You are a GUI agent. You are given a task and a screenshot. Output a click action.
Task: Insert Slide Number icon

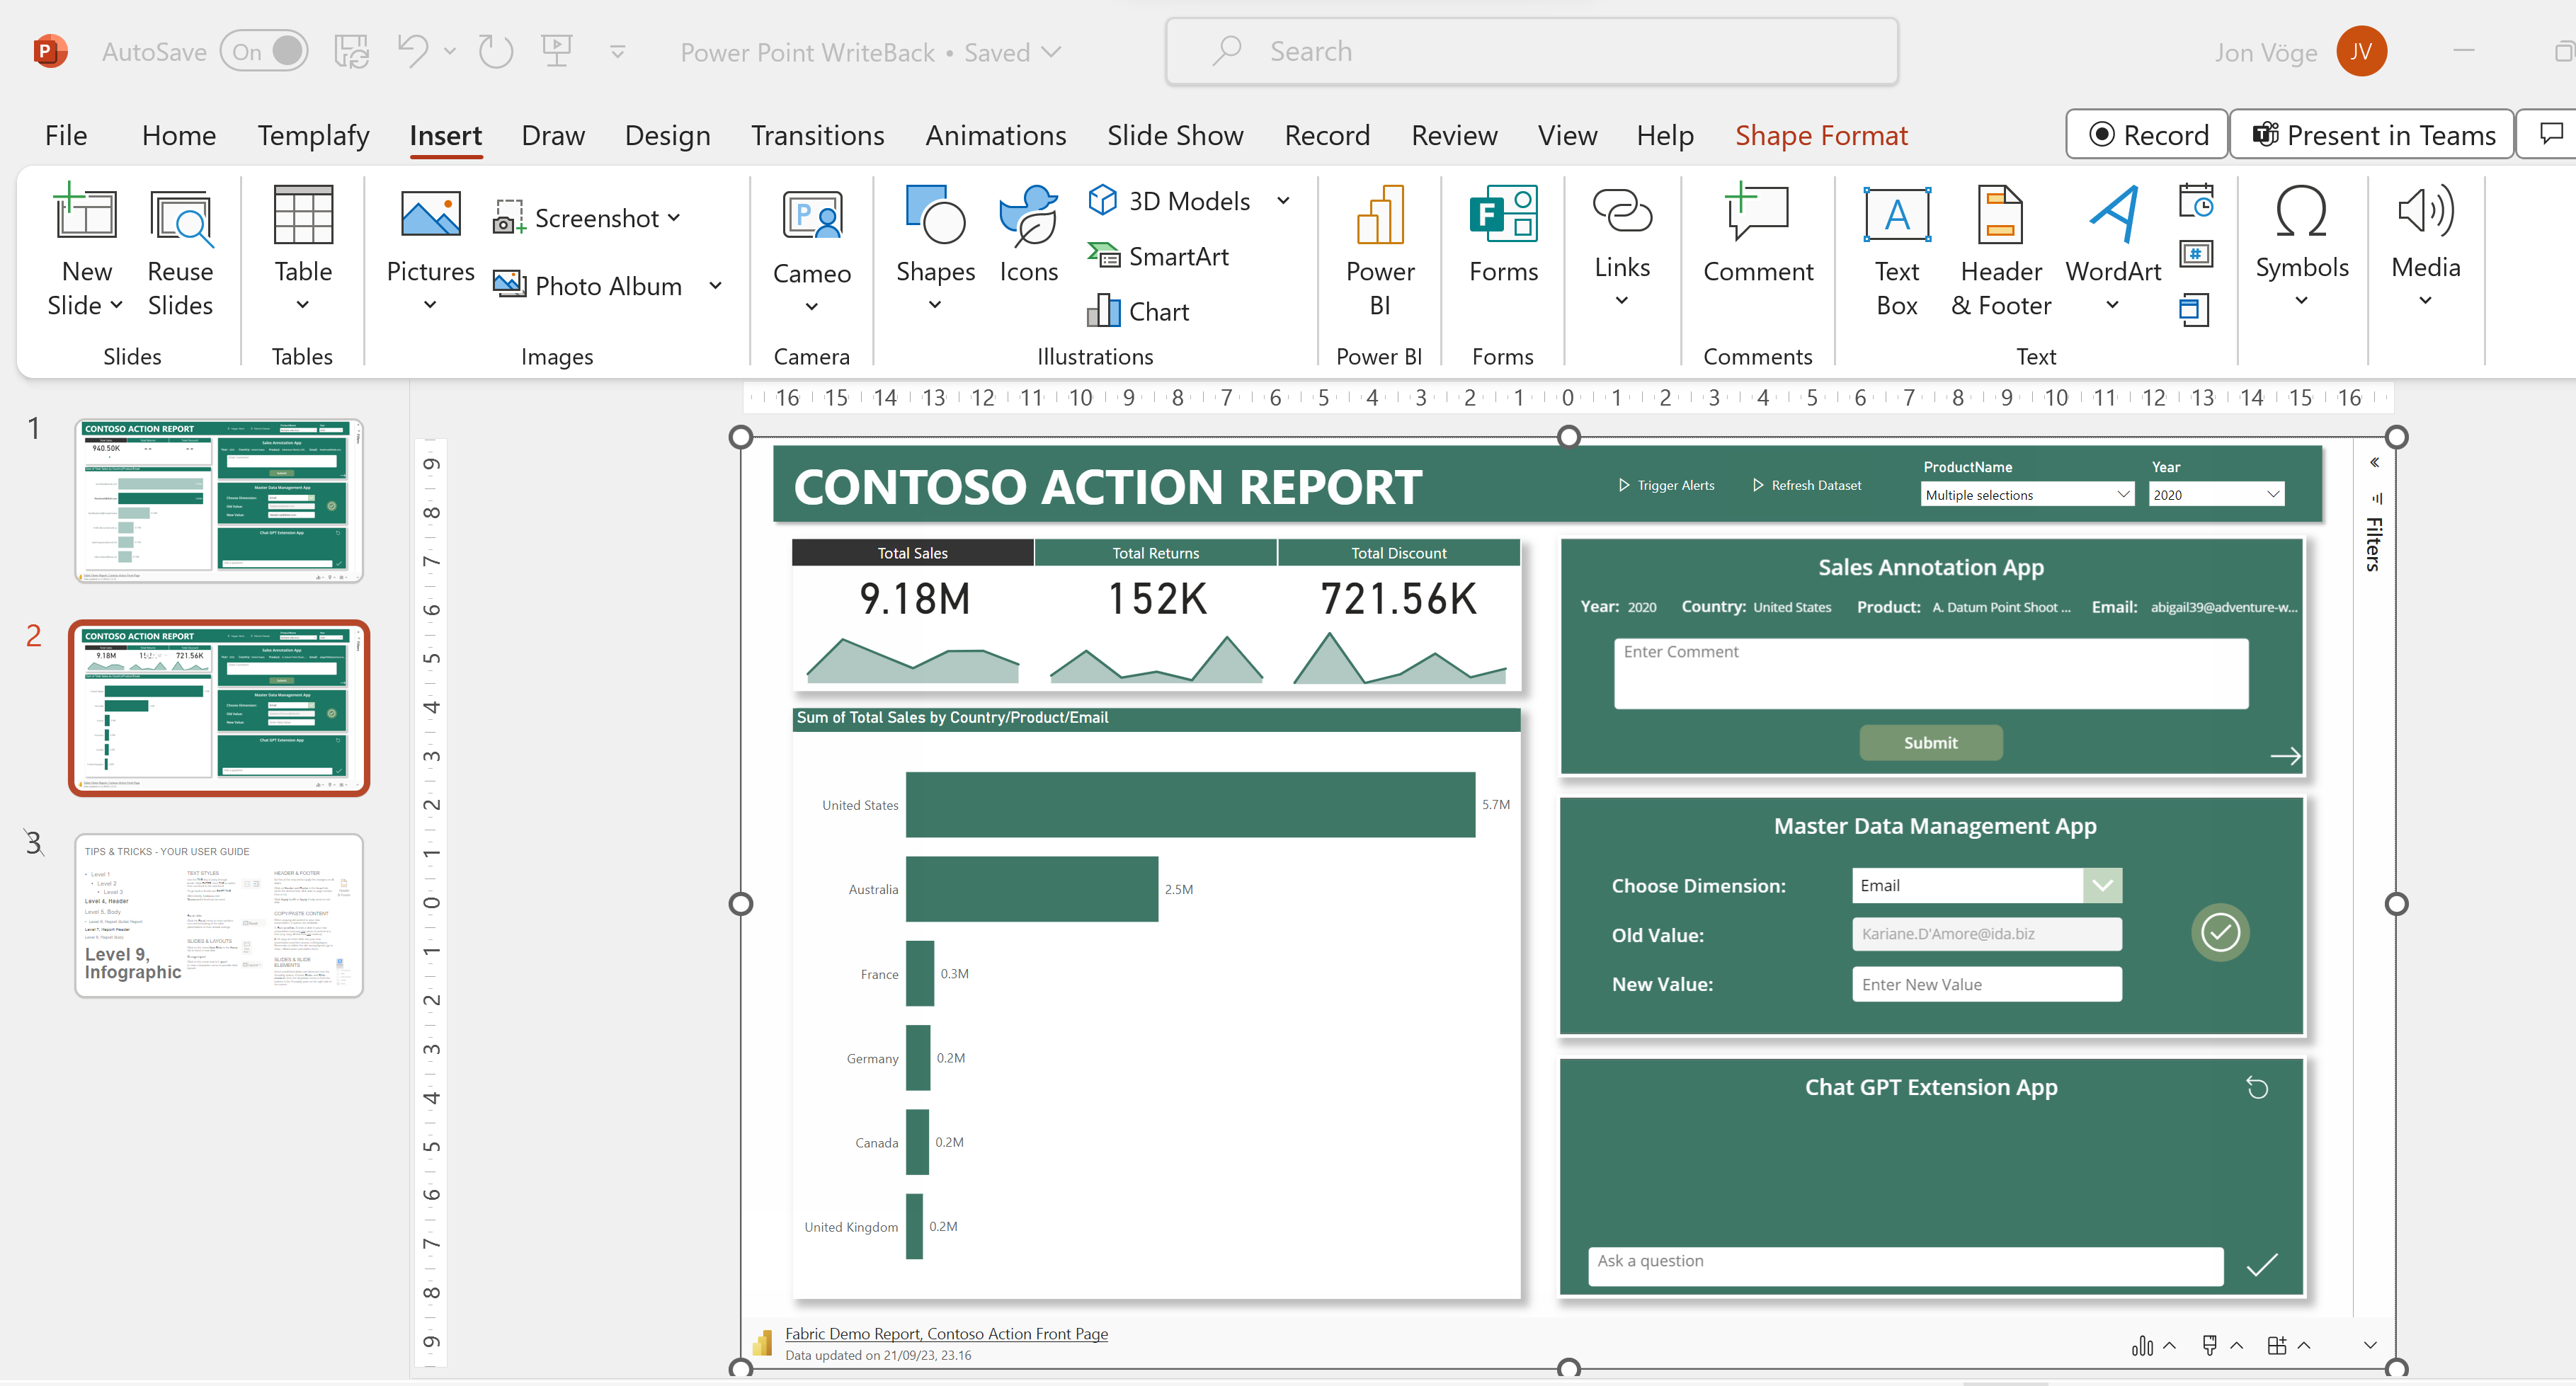click(2196, 254)
